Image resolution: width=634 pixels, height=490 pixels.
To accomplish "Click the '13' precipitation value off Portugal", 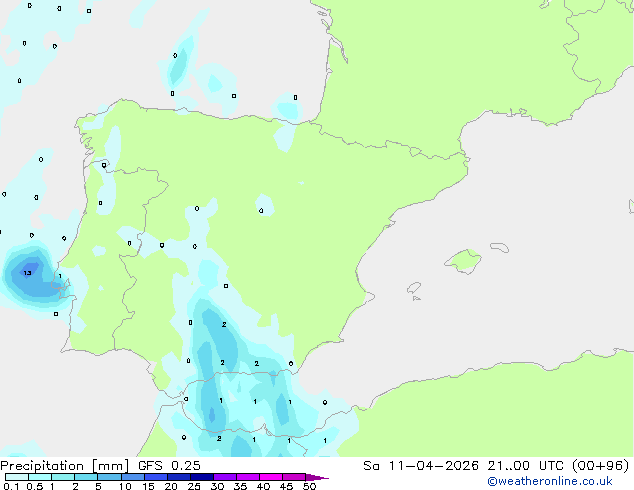I will point(27,273).
